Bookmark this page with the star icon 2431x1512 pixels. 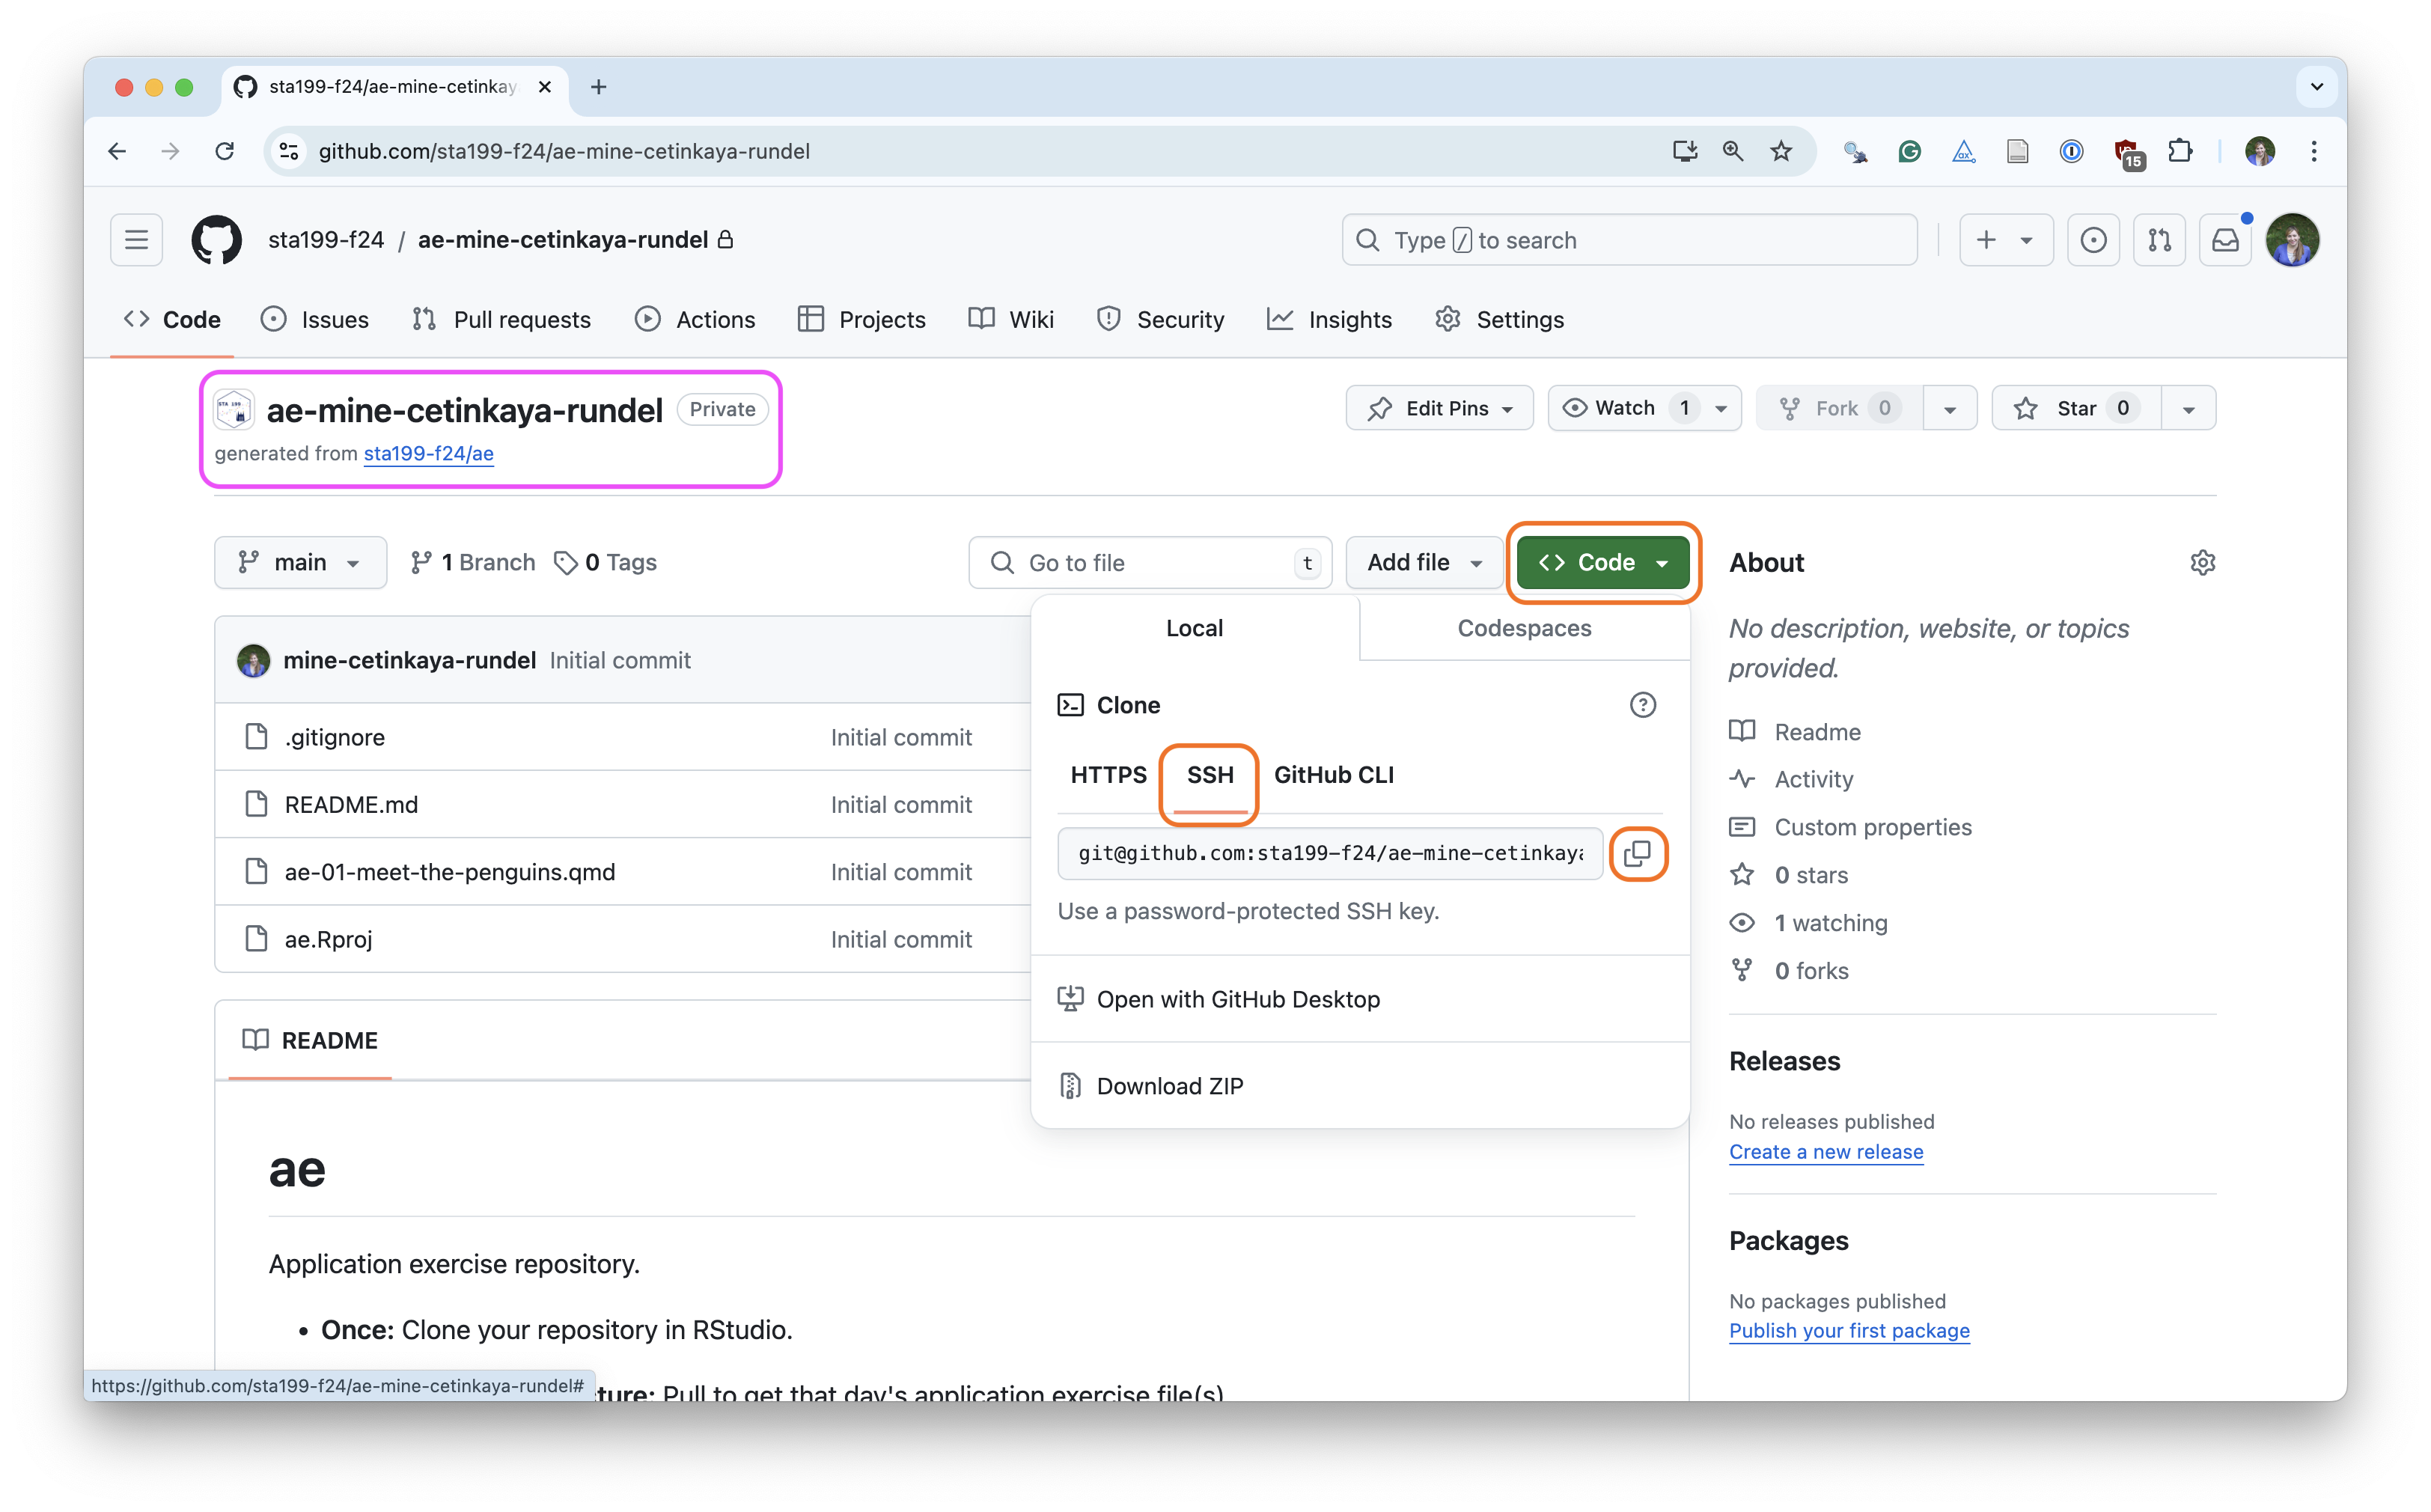tap(1781, 151)
